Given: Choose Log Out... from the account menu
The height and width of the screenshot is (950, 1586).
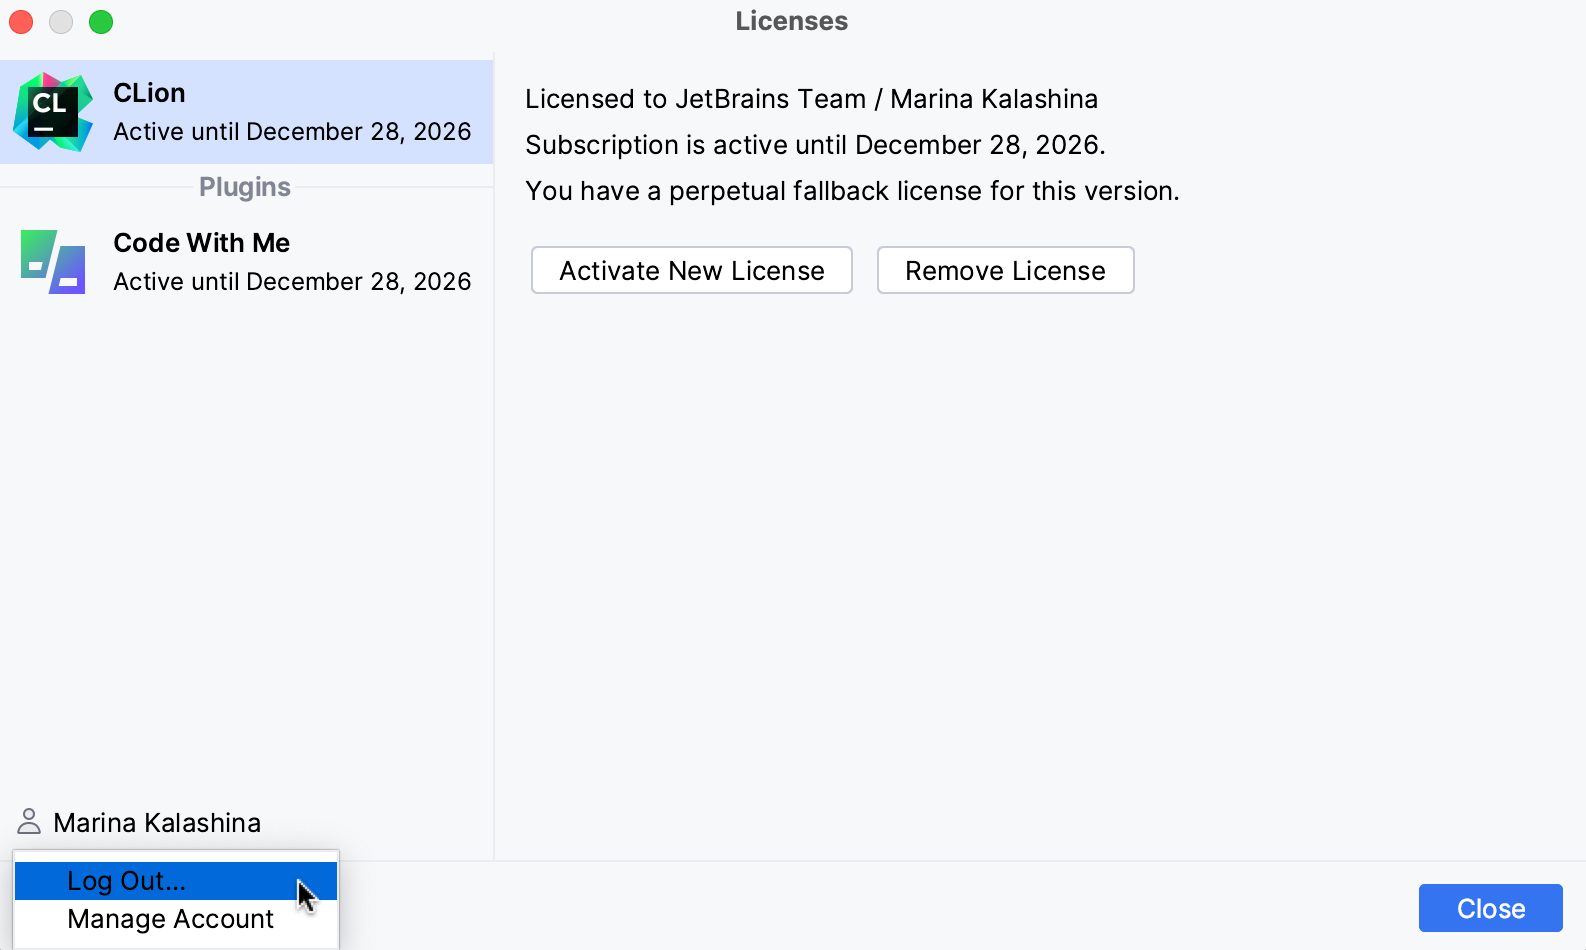Looking at the screenshot, I should 127,881.
